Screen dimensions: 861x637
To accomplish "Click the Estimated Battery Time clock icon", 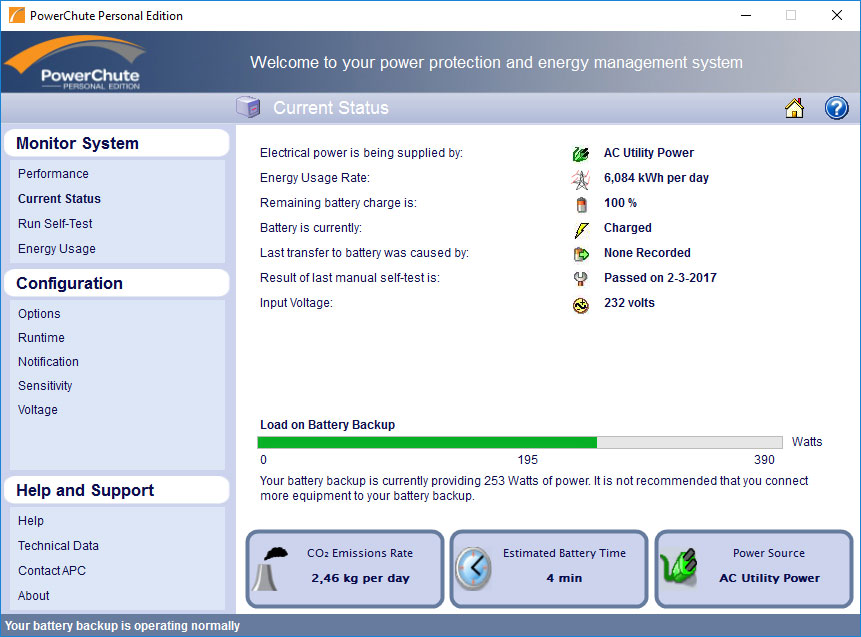I will 473,568.
